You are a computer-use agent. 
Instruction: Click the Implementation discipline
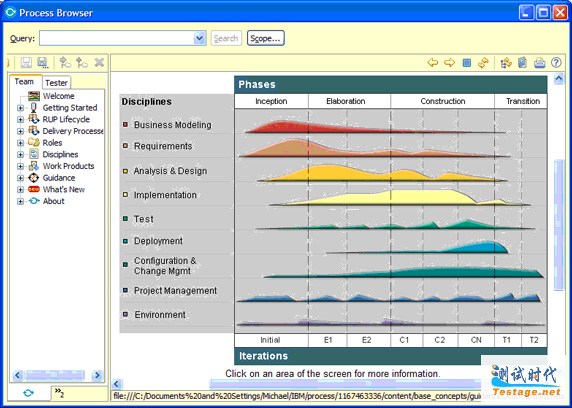tap(165, 195)
